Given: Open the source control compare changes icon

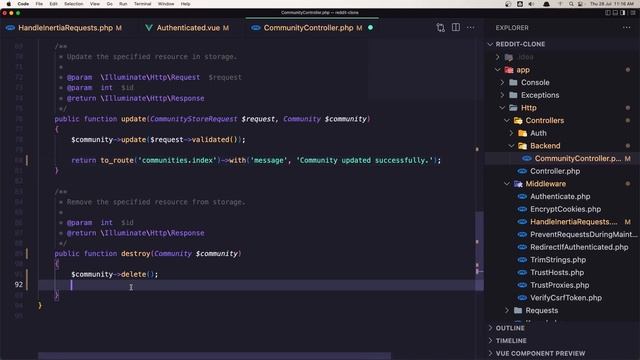Looking at the screenshot, I should point(440,28).
